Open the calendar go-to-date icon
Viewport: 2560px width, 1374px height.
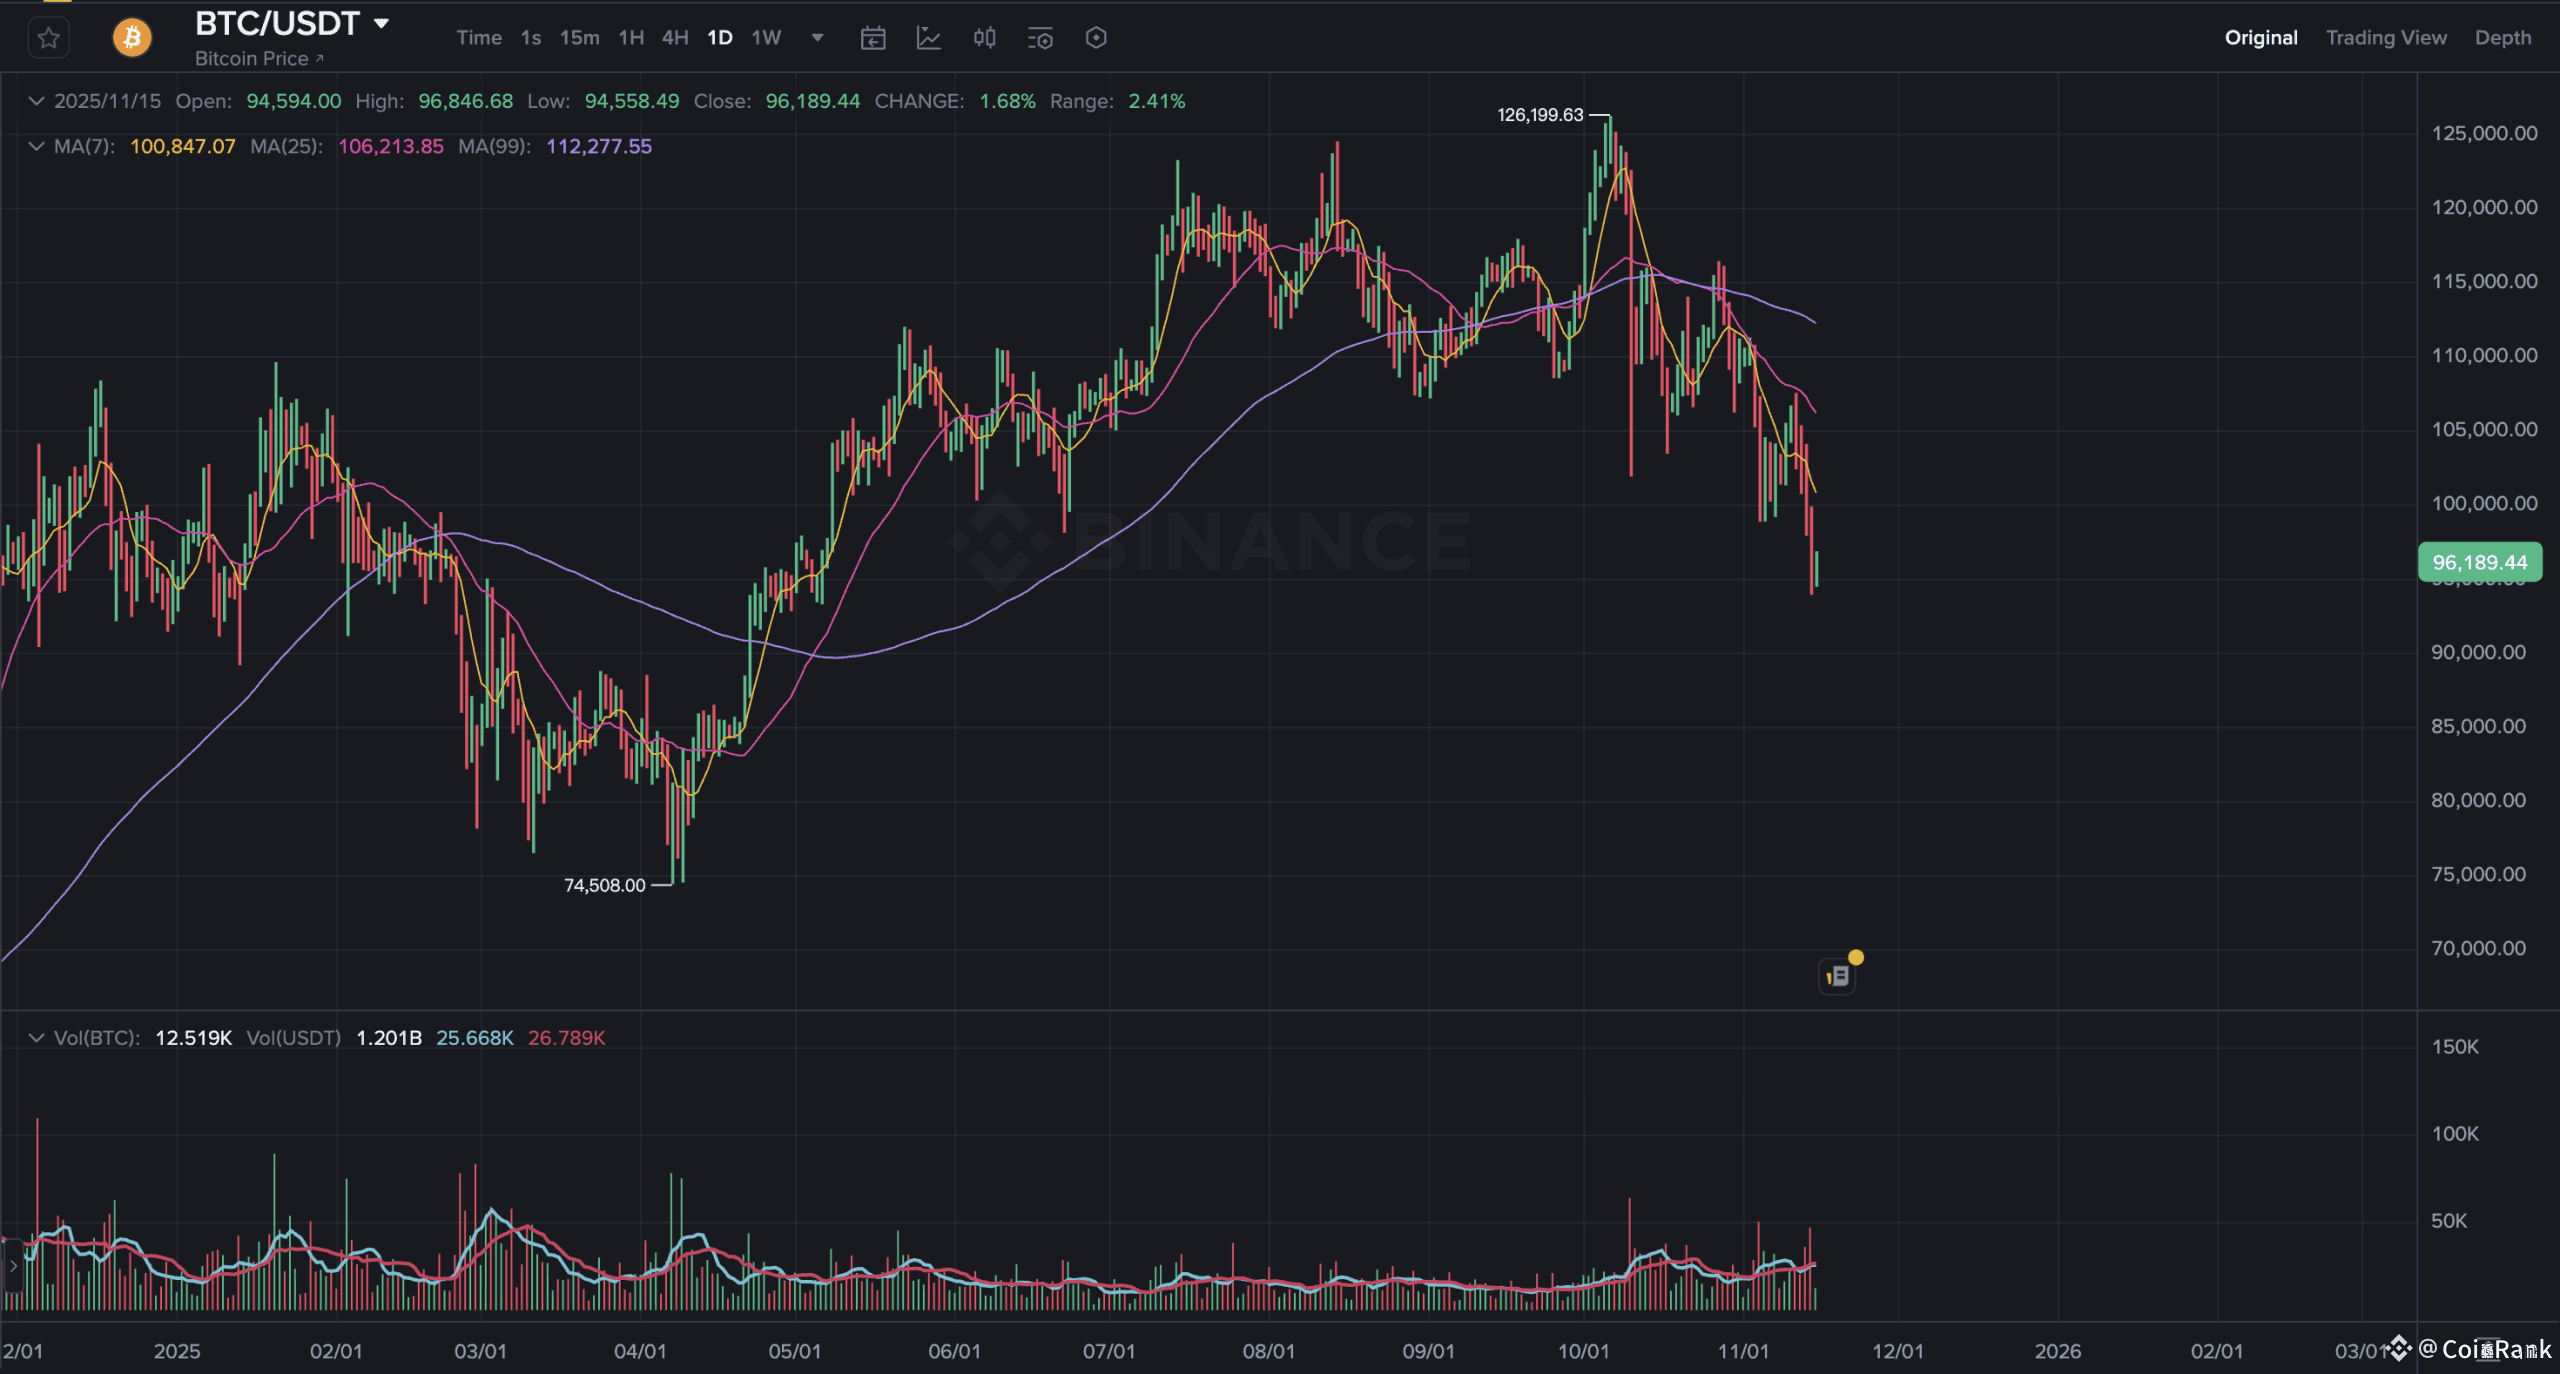pyautogui.click(x=873, y=38)
